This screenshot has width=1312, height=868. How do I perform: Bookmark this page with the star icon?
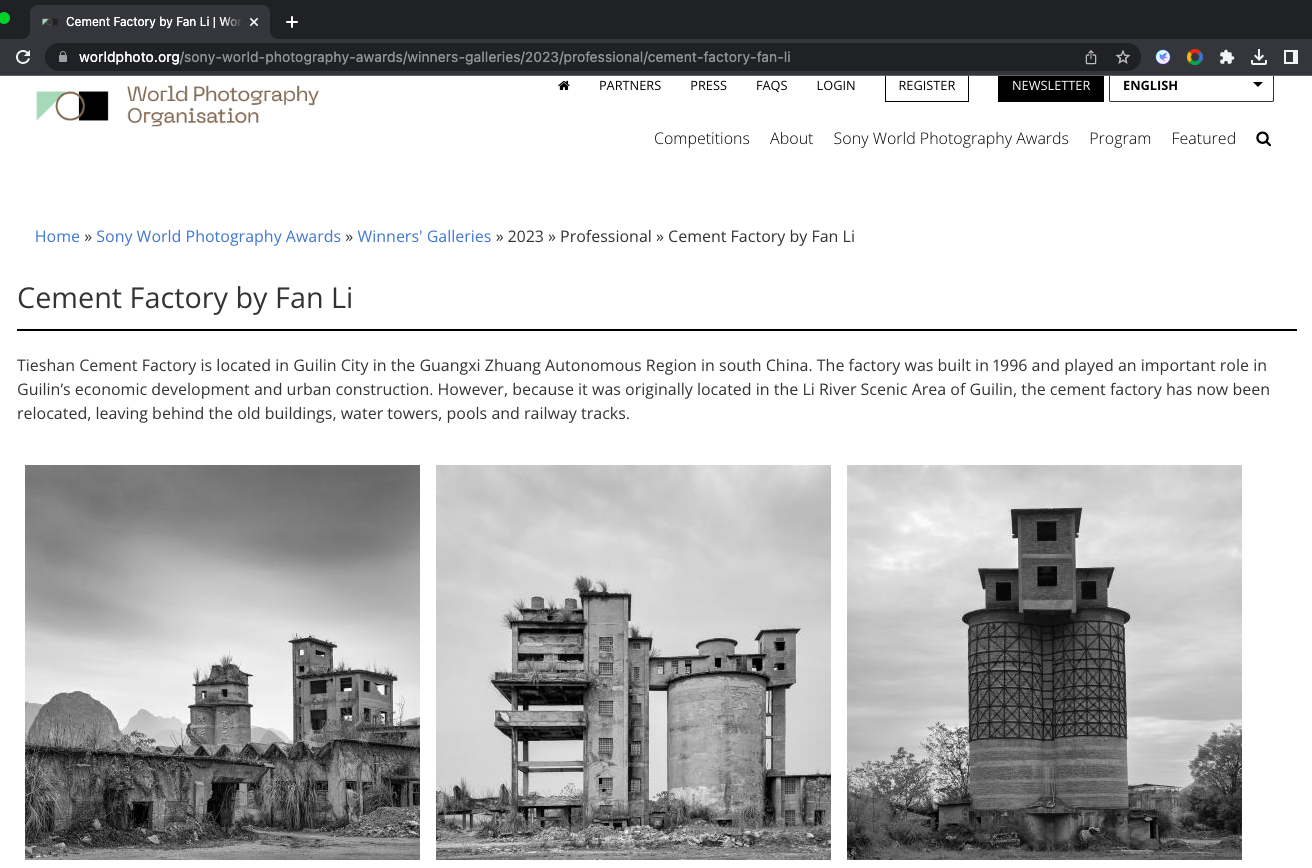(x=1123, y=57)
